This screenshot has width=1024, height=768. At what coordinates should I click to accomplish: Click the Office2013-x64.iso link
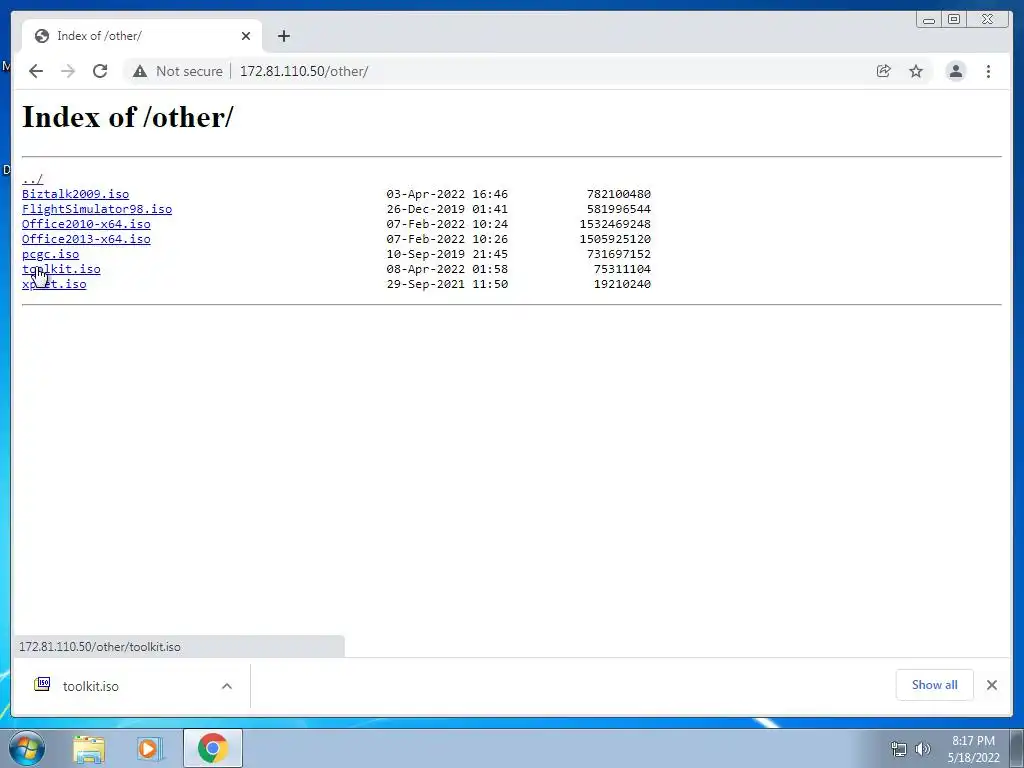point(86,239)
